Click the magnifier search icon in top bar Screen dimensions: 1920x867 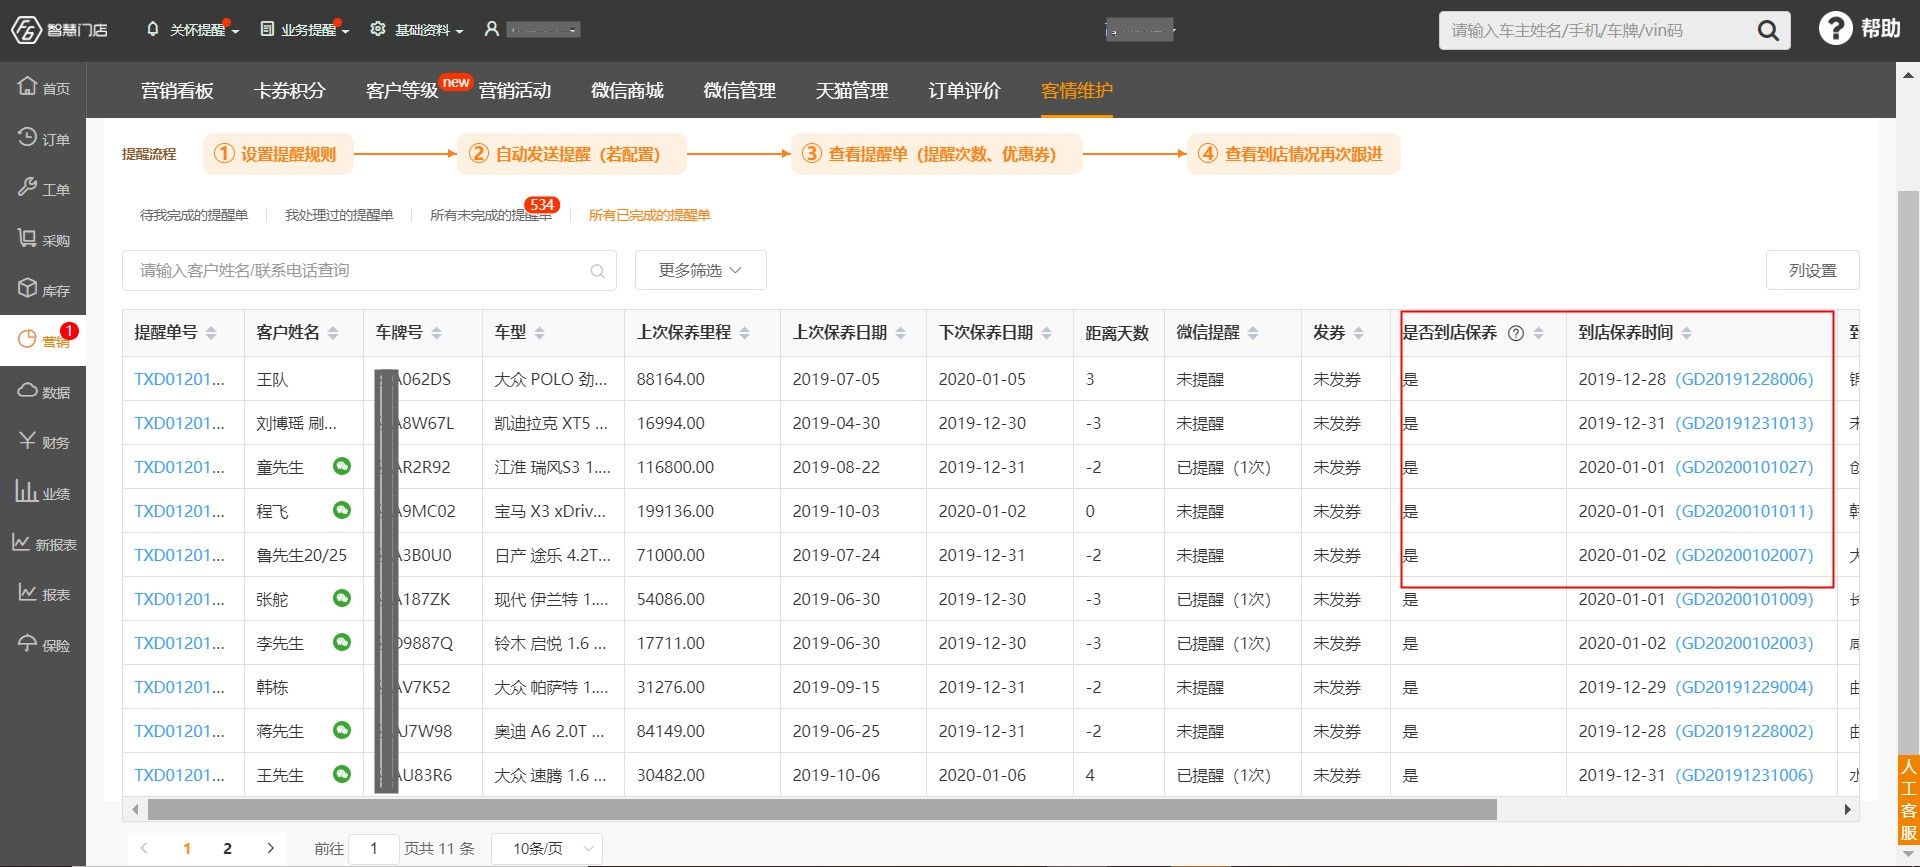[x=1768, y=31]
